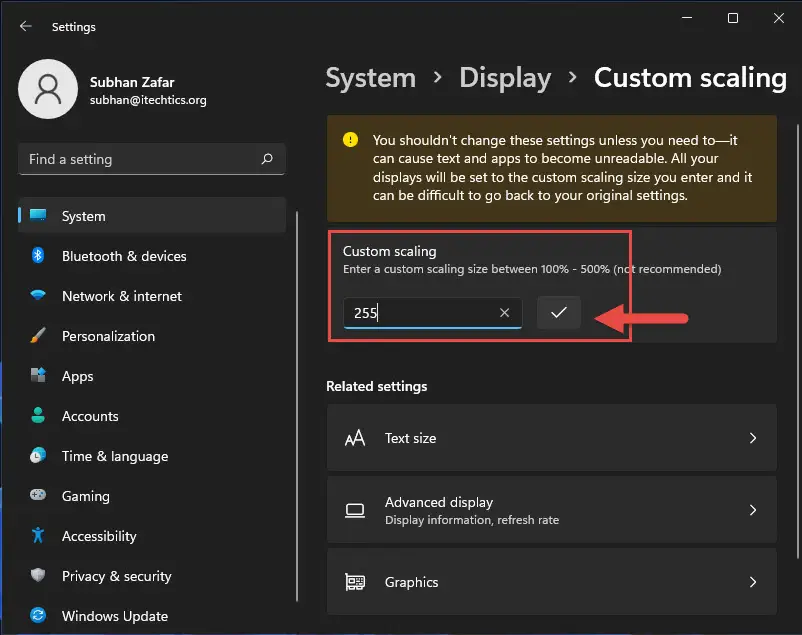Viewport: 802px width, 635px height.
Task: Open Time & language category
Action: (x=152, y=455)
